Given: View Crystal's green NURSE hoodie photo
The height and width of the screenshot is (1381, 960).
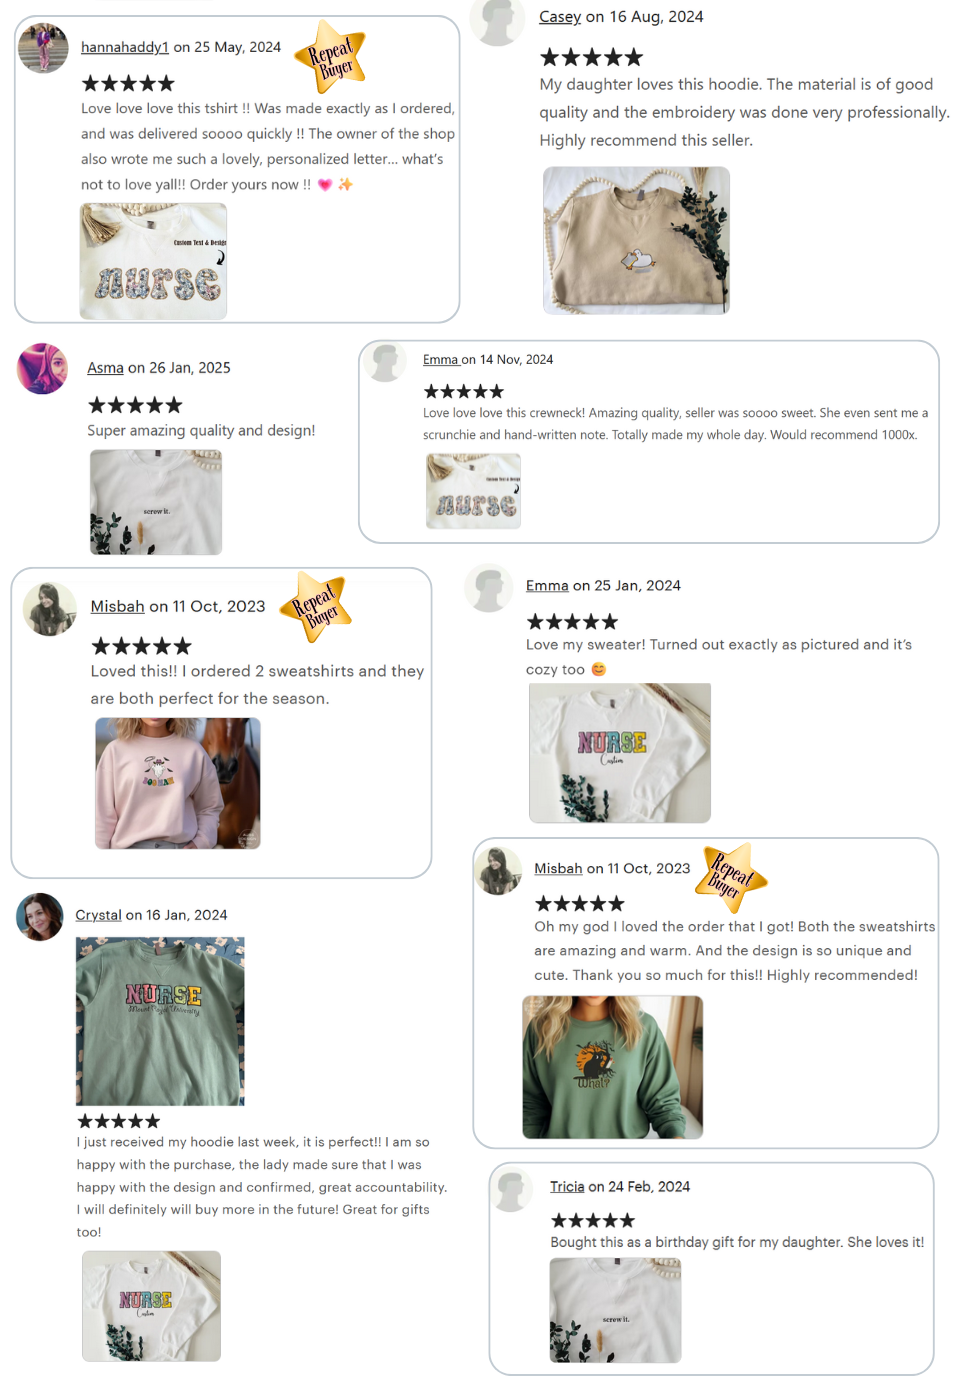Looking at the screenshot, I should click(x=160, y=1021).
